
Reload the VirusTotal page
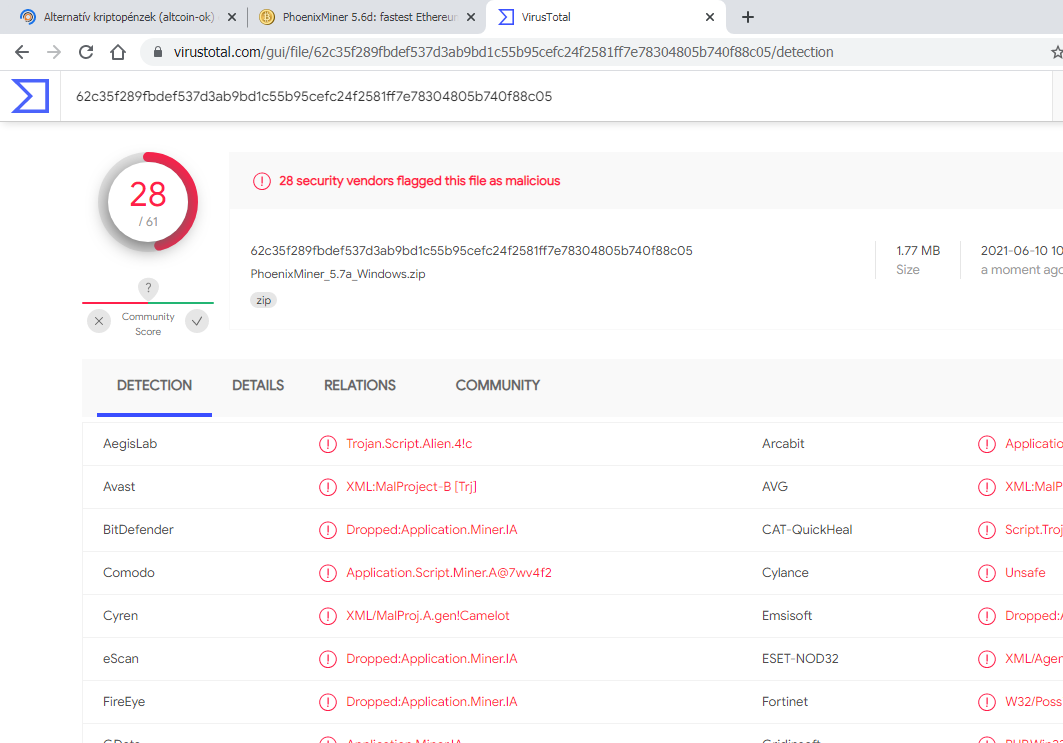point(86,52)
